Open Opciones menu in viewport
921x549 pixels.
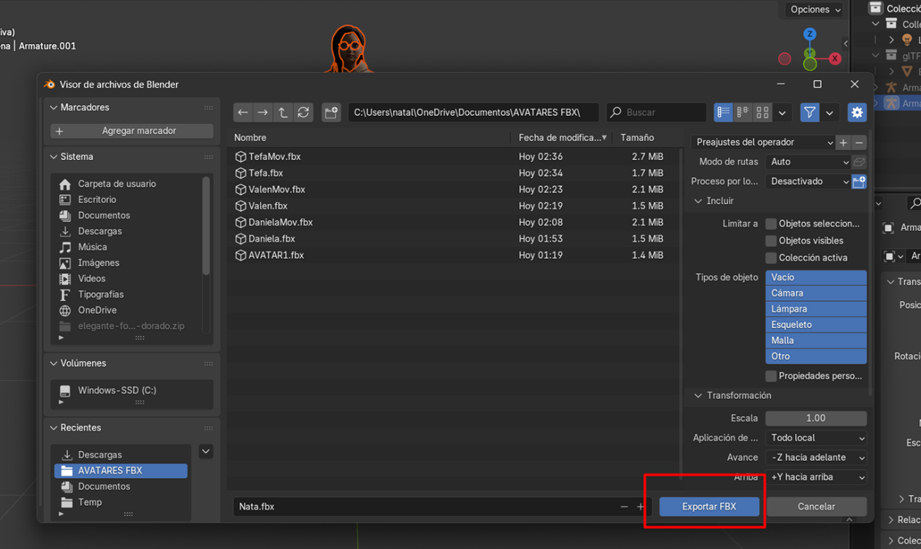[815, 9]
